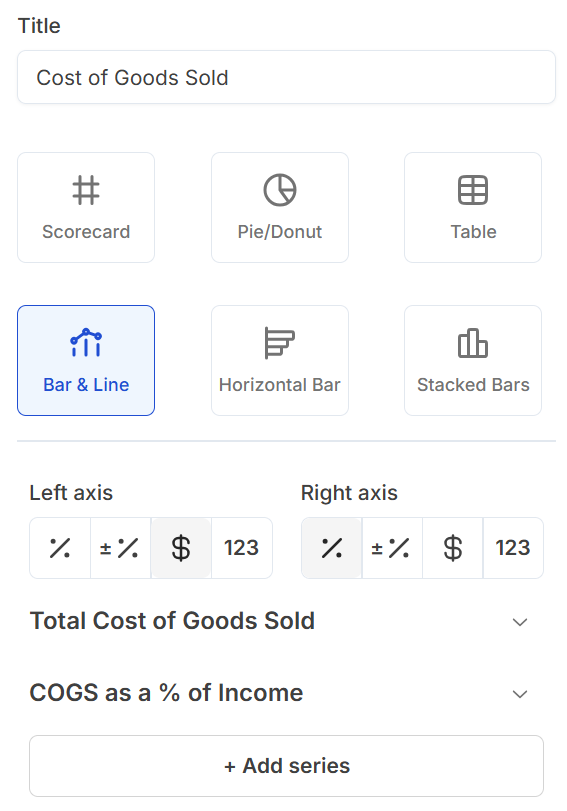Set right axis to percent format
Viewport: 567px width, 811px height.
click(x=332, y=548)
